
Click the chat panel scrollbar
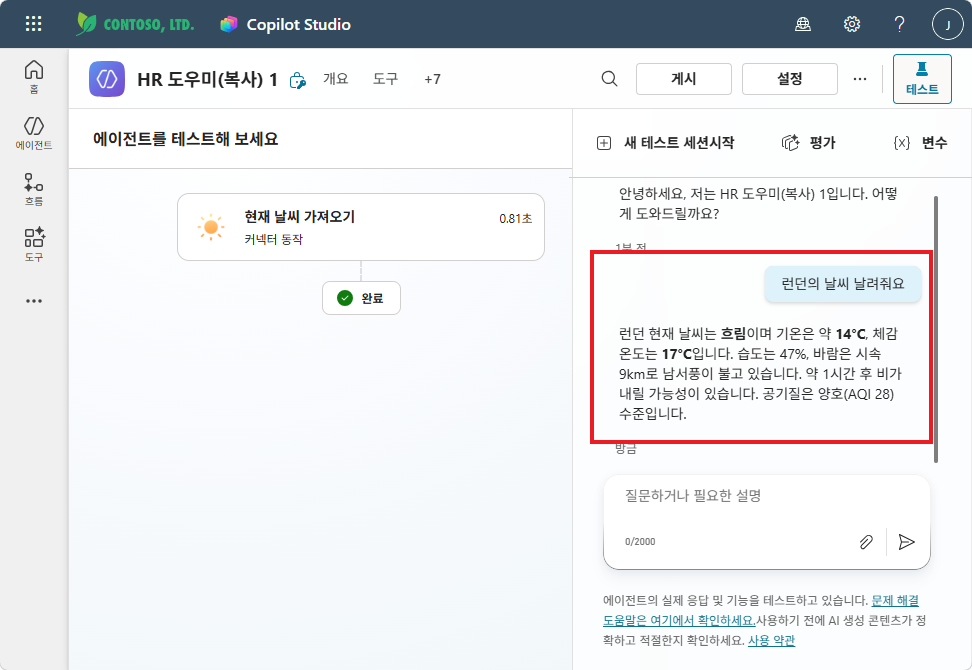pyautogui.click(x=935, y=328)
